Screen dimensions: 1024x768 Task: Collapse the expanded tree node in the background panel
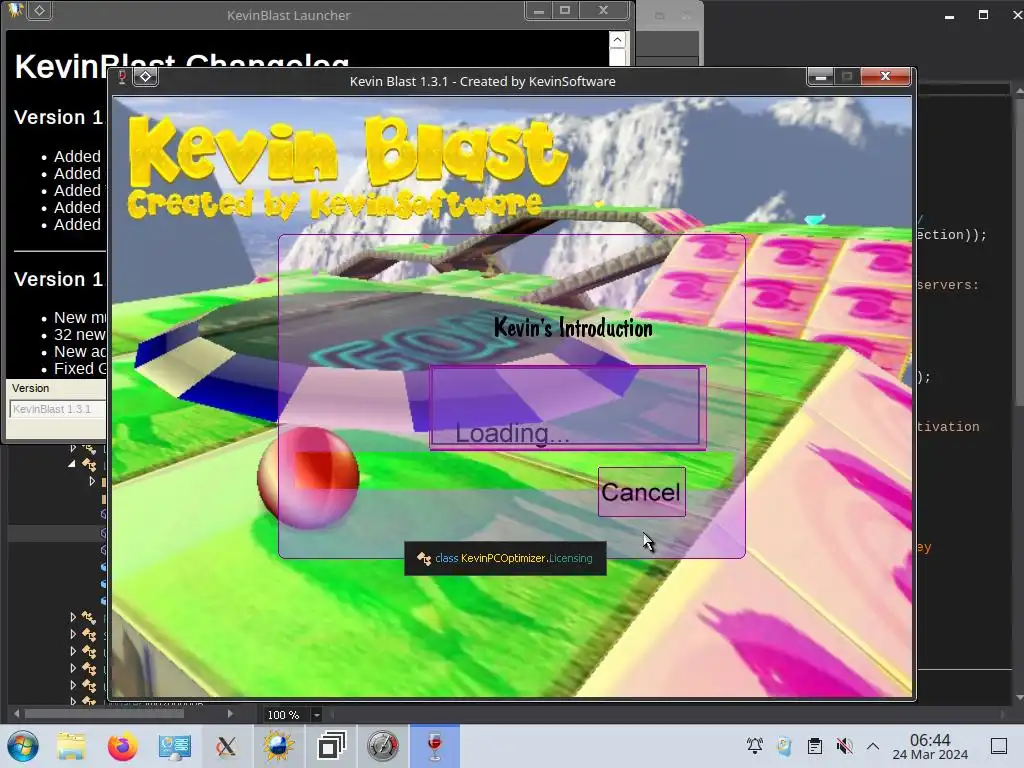pyautogui.click(x=72, y=464)
